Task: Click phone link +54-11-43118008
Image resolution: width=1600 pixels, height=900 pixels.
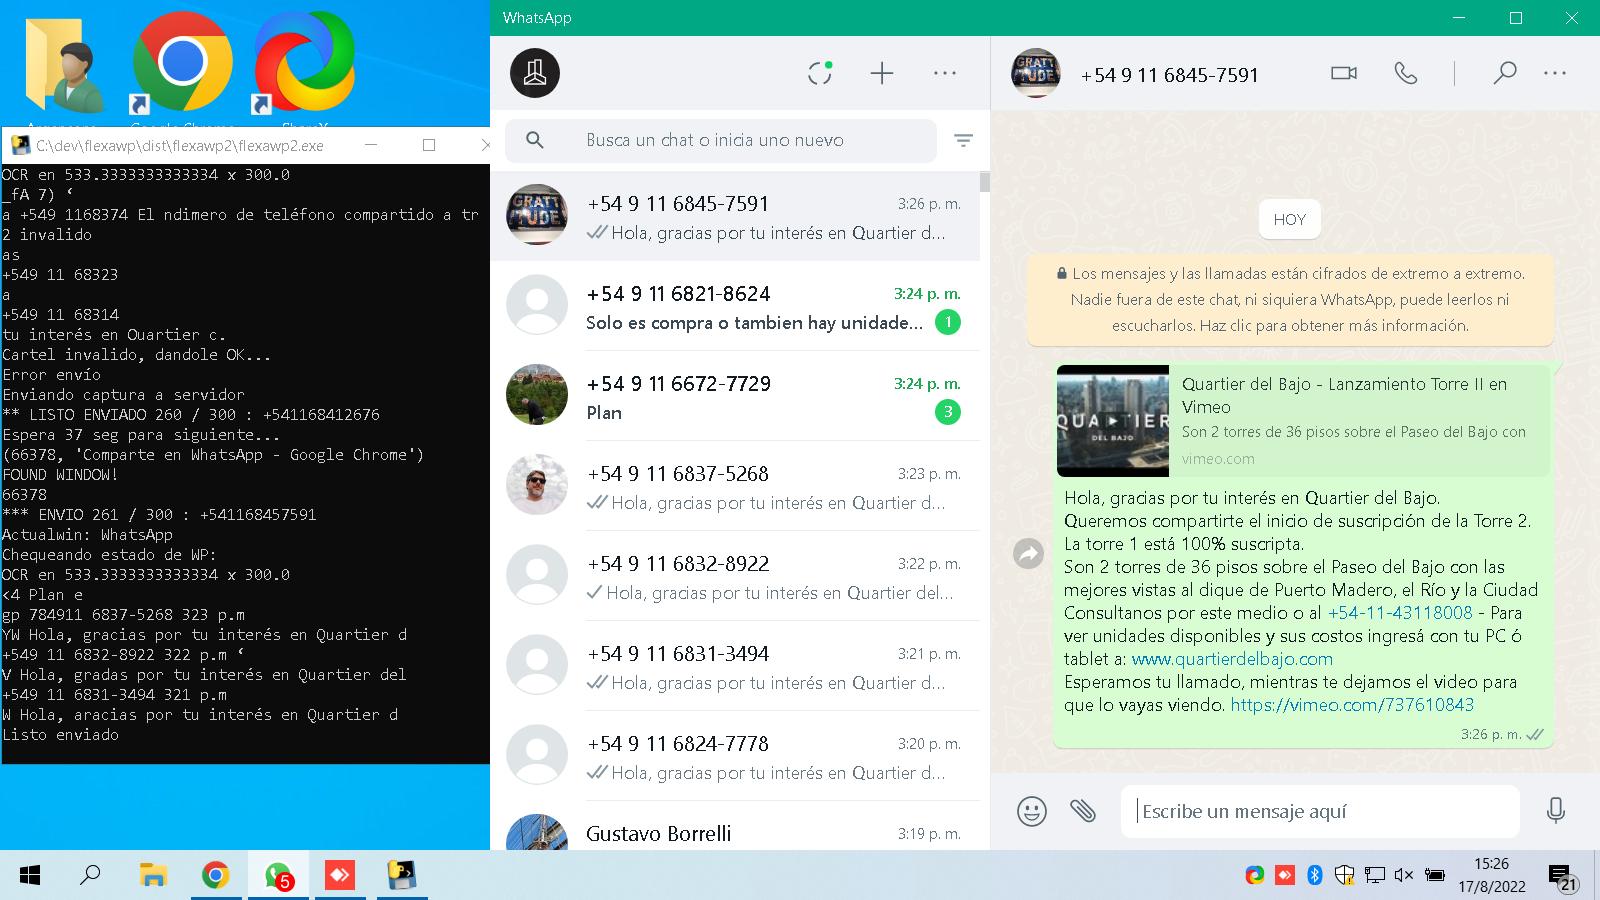Action: pos(1400,613)
